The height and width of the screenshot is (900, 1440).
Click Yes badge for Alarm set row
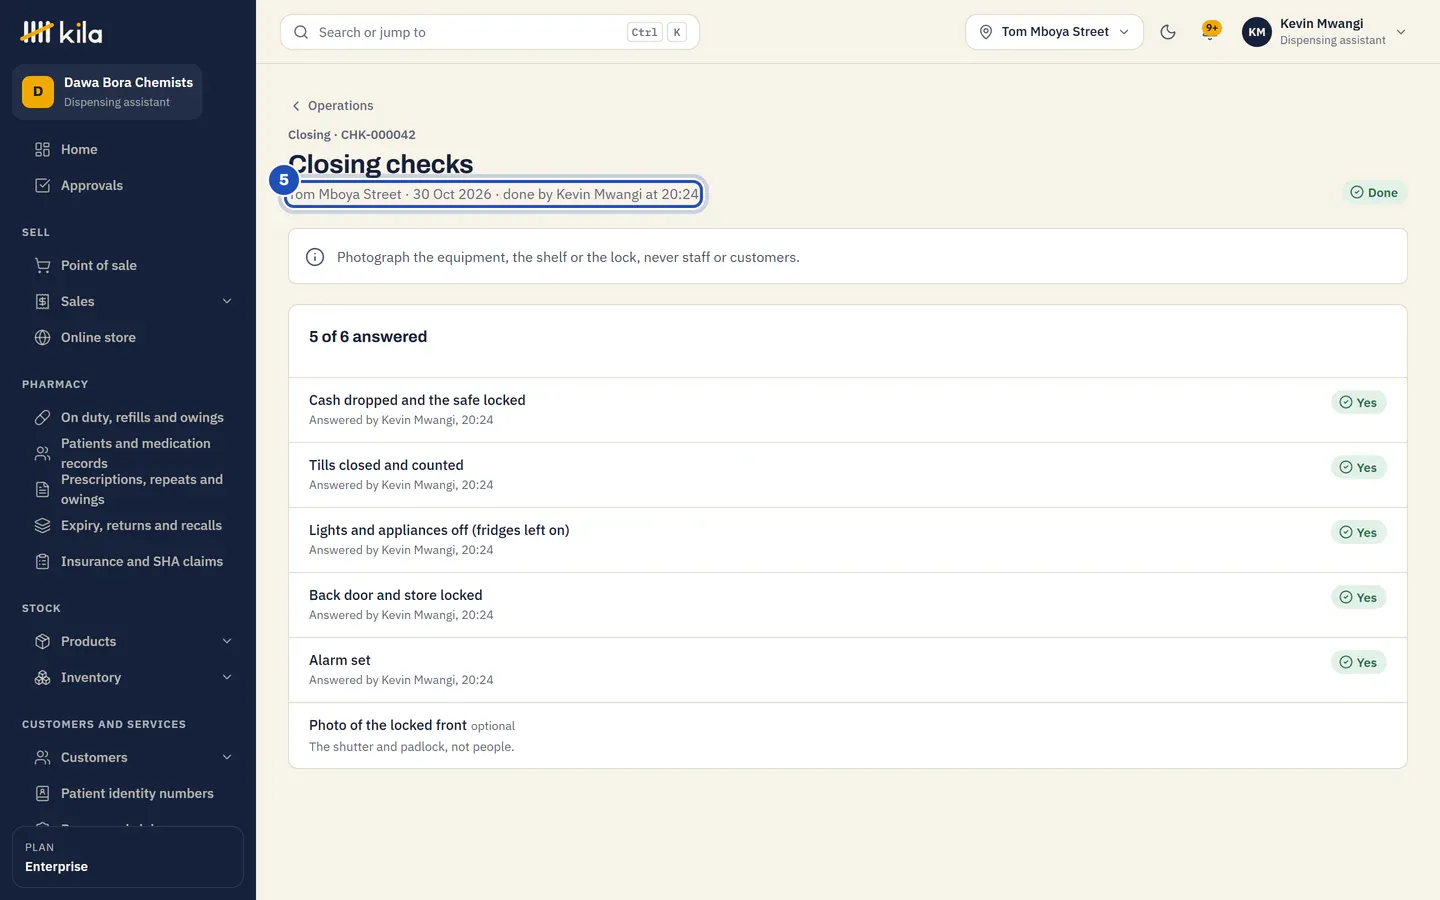tap(1358, 662)
